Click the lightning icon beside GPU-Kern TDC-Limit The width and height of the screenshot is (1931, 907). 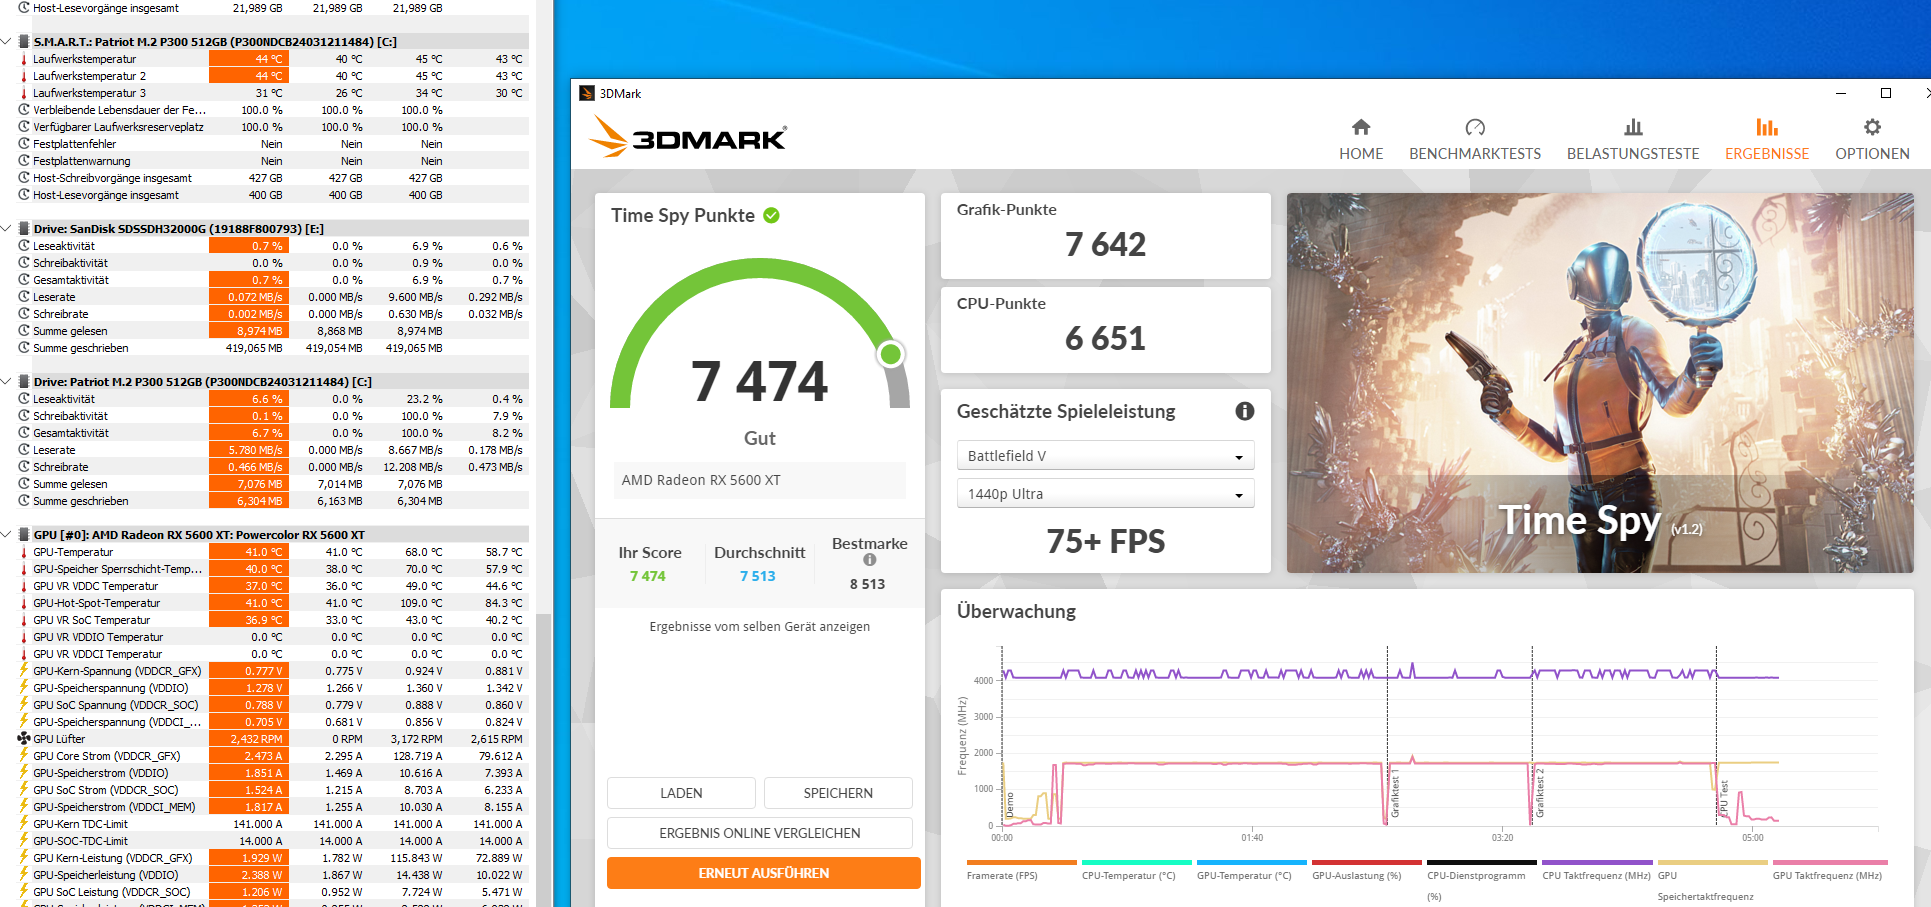click(24, 824)
